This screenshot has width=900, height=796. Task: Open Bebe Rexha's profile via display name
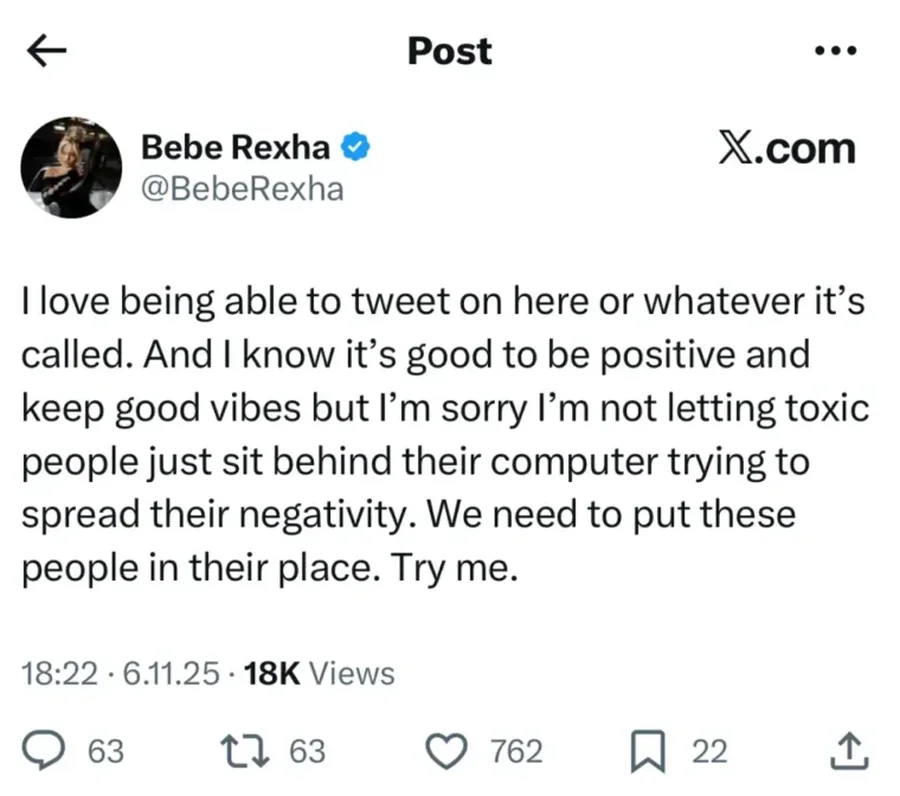click(x=235, y=146)
